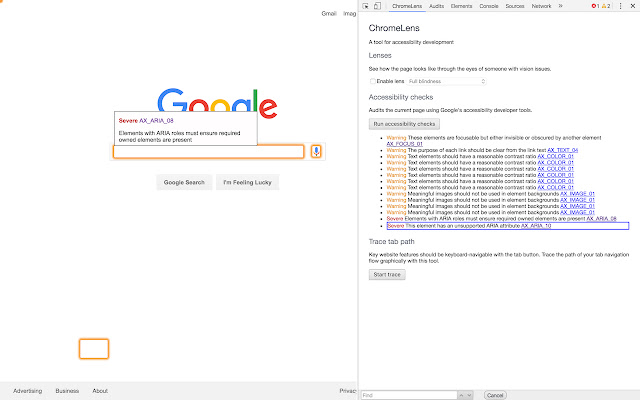The width and height of the screenshot is (640, 400).
Task: Click the microphone voice search icon
Action: coord(316,151)
